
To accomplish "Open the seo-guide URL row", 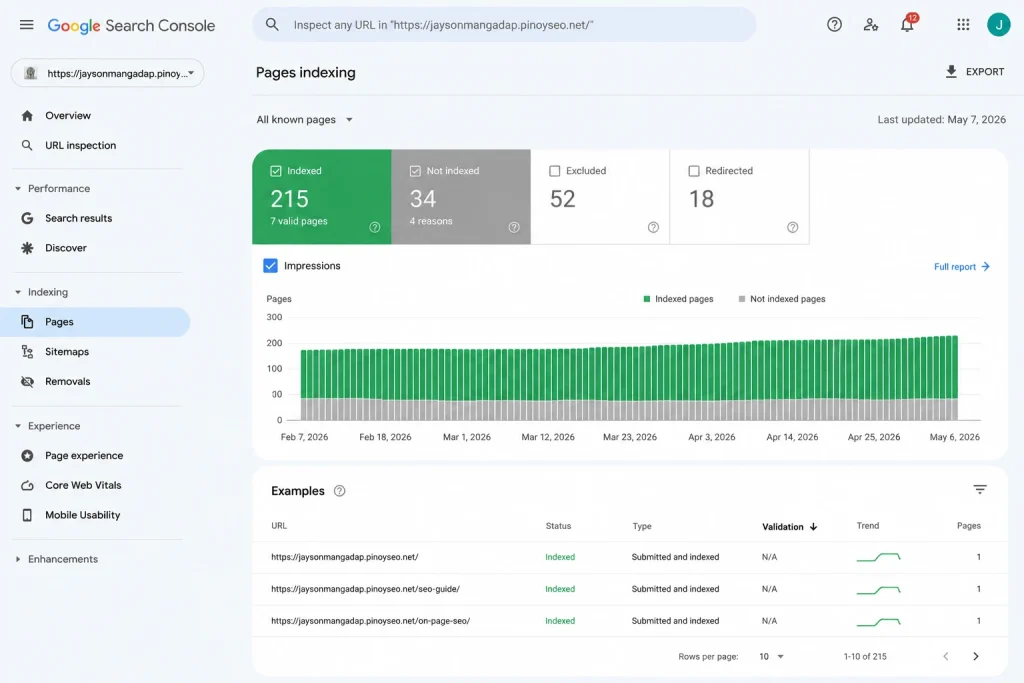I will coord(630,589).
